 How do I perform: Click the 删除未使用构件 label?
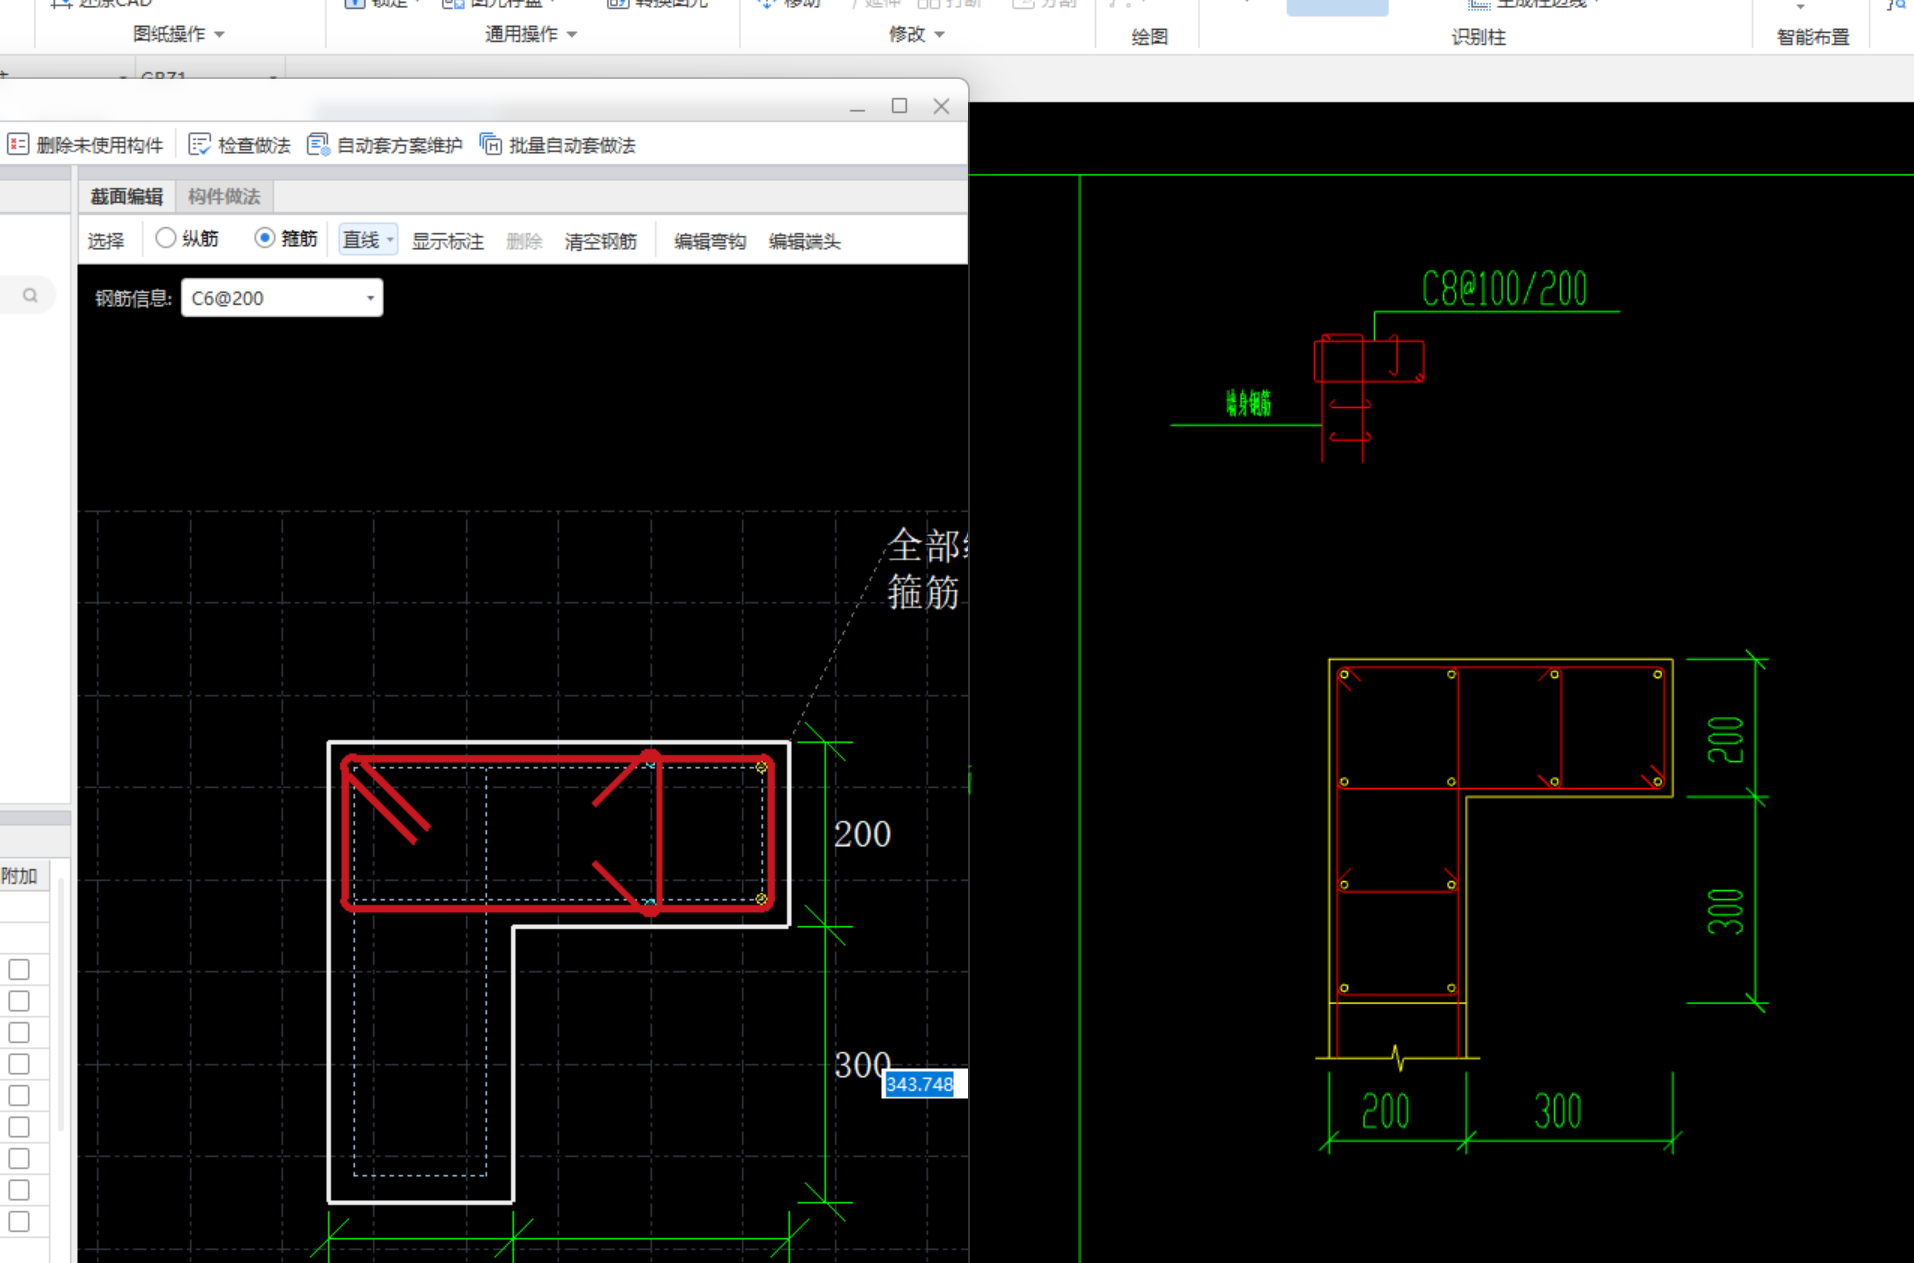point(99,146)
